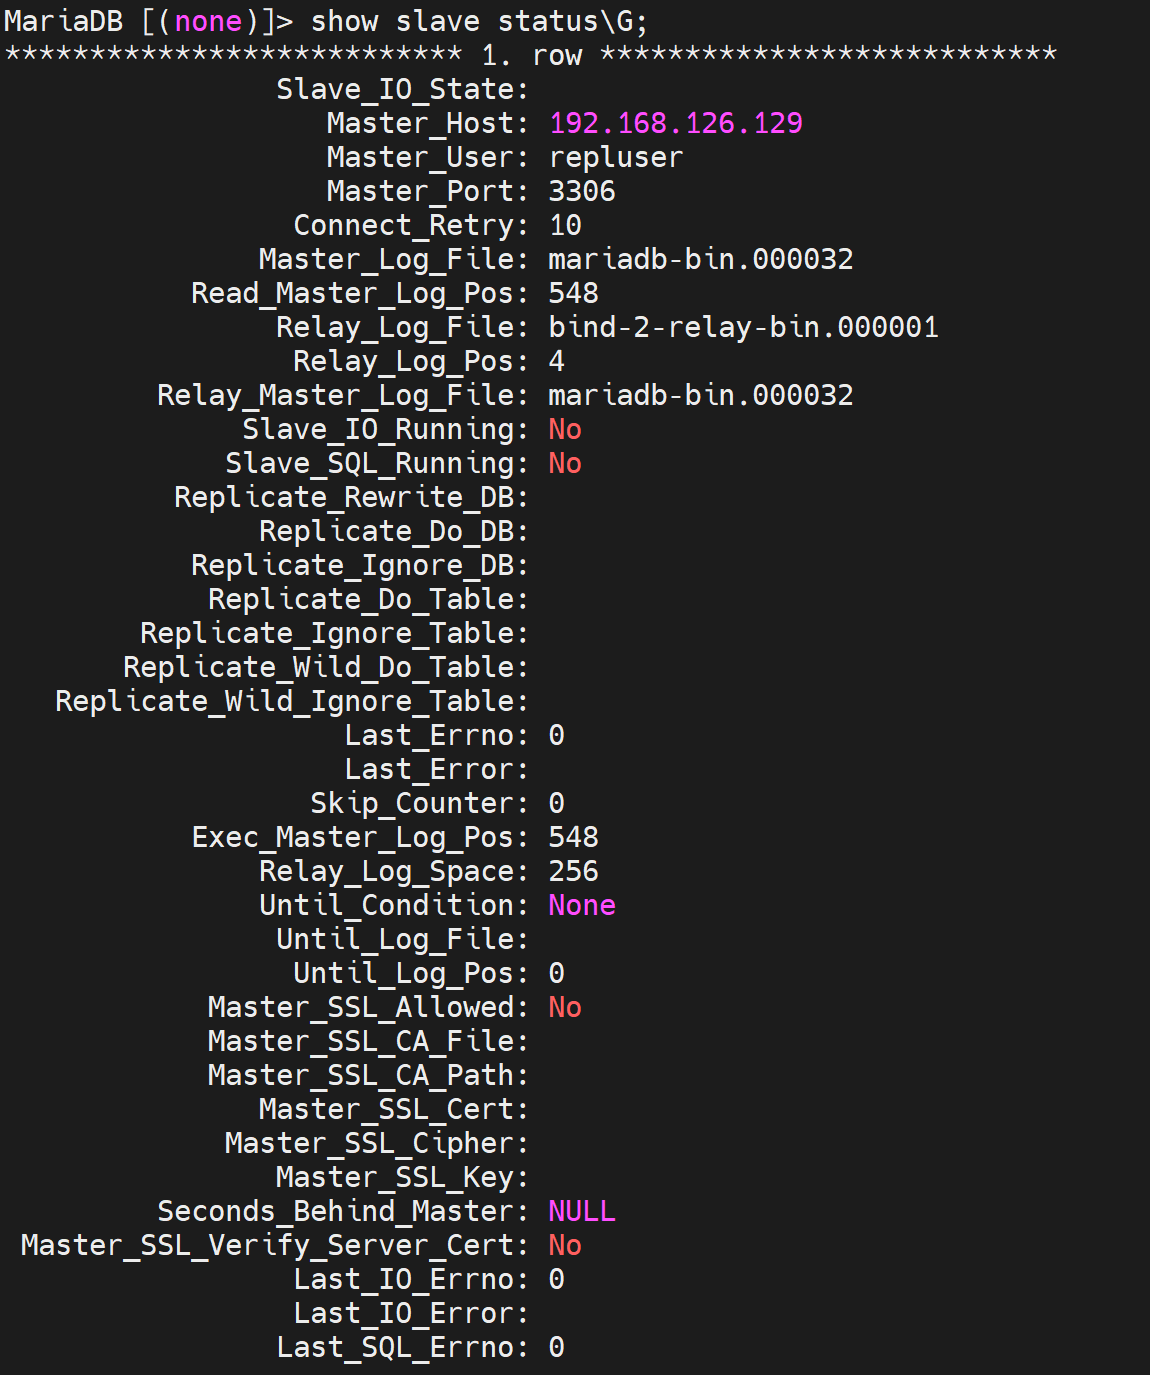Viewport: 1150px width, 1375px height.
Task: Click the Relay_Log_Space value 256
Action: [x=573, y=871]
